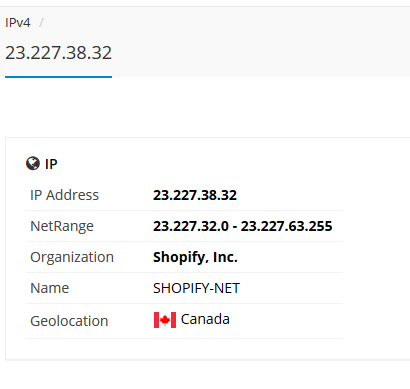Screen dimensions: 410x389
Task: Select the SHOPIFY-NET name value
Action: pos(196,288)
